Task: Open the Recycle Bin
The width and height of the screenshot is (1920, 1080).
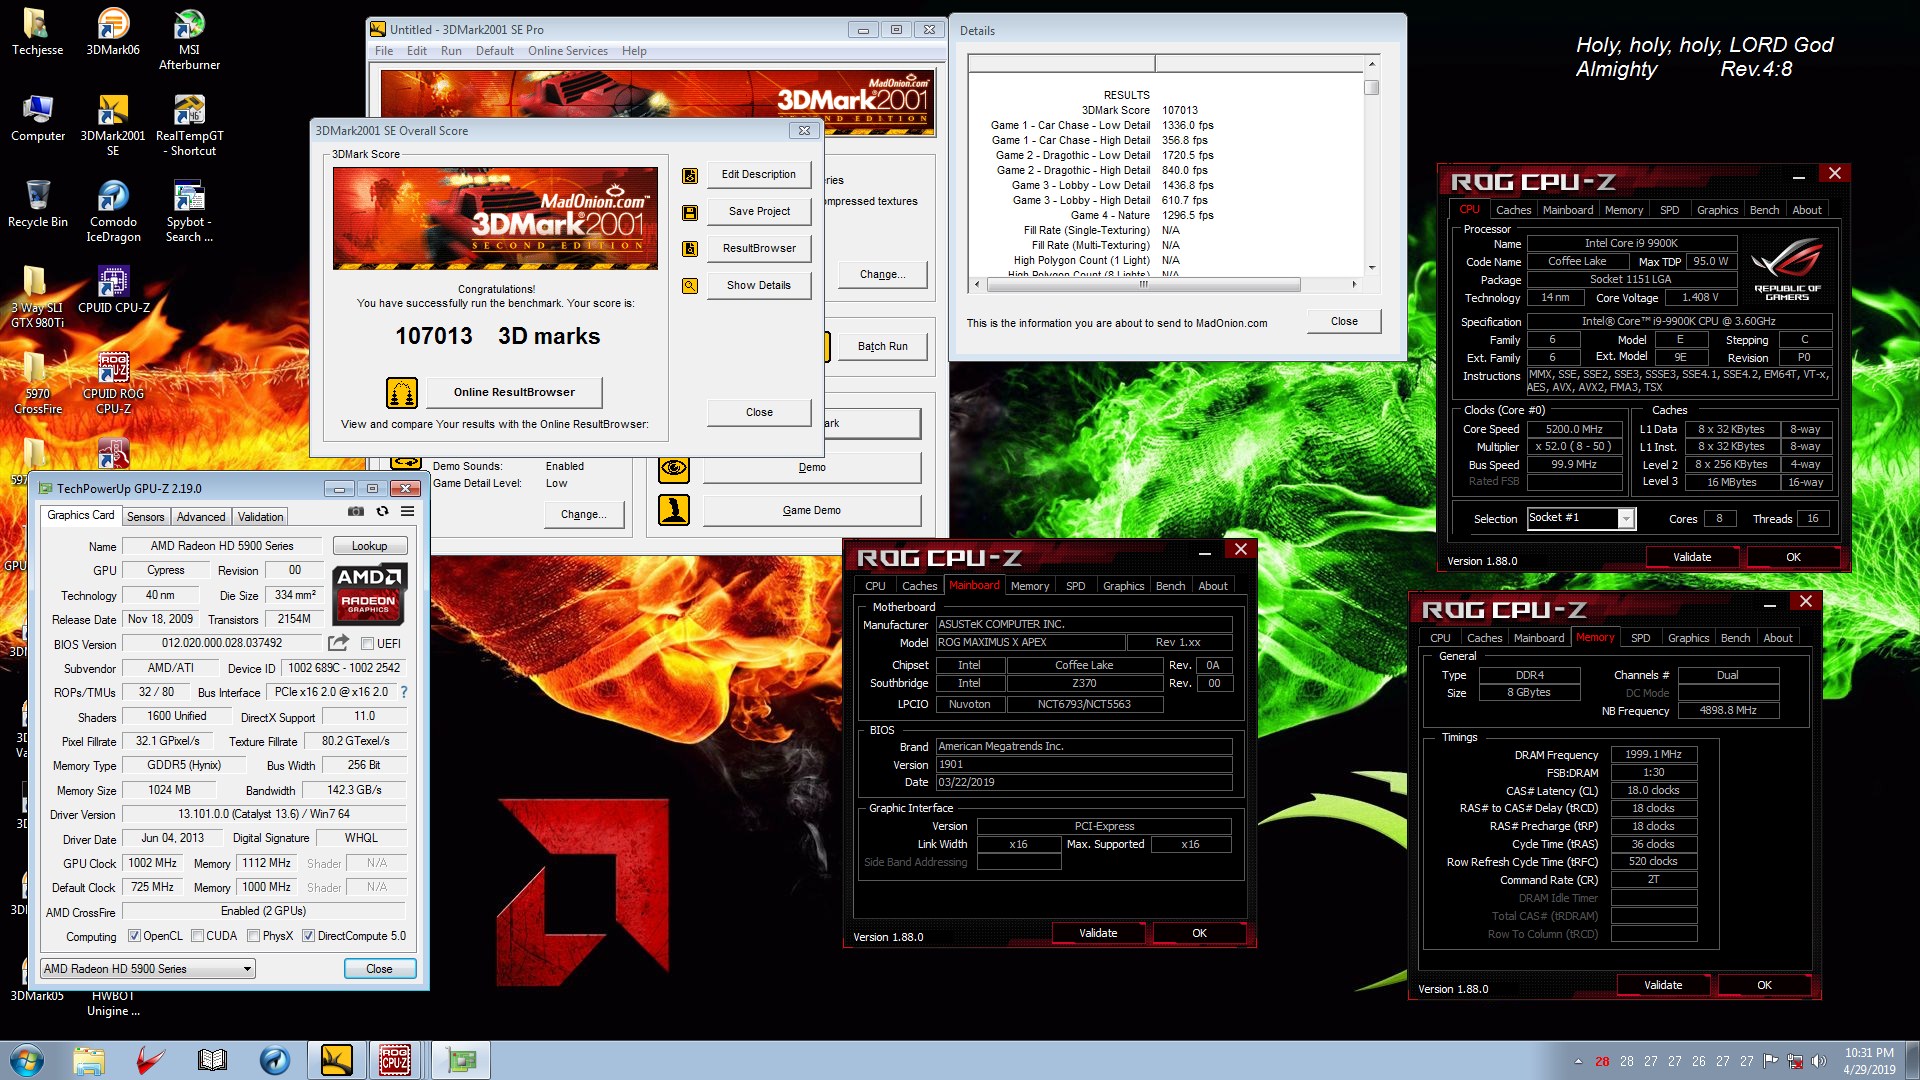Action: click(37, 204)
